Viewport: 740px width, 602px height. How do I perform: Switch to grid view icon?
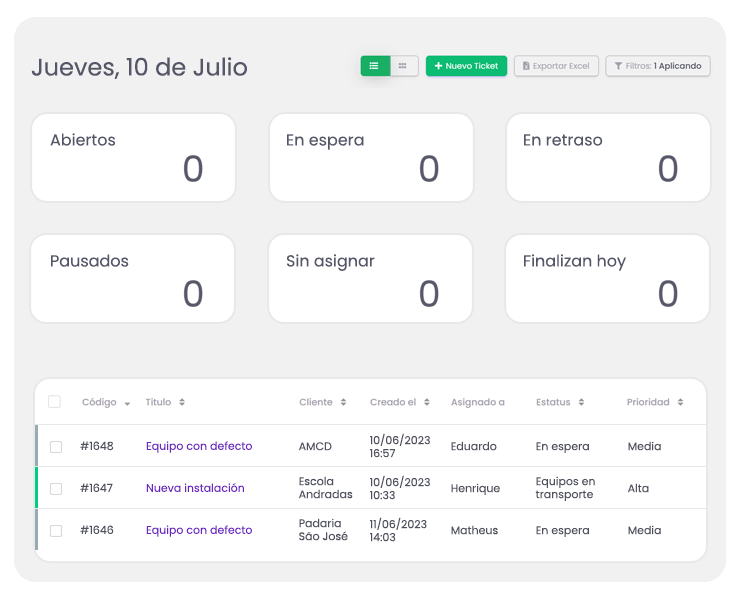coord(403,66)
